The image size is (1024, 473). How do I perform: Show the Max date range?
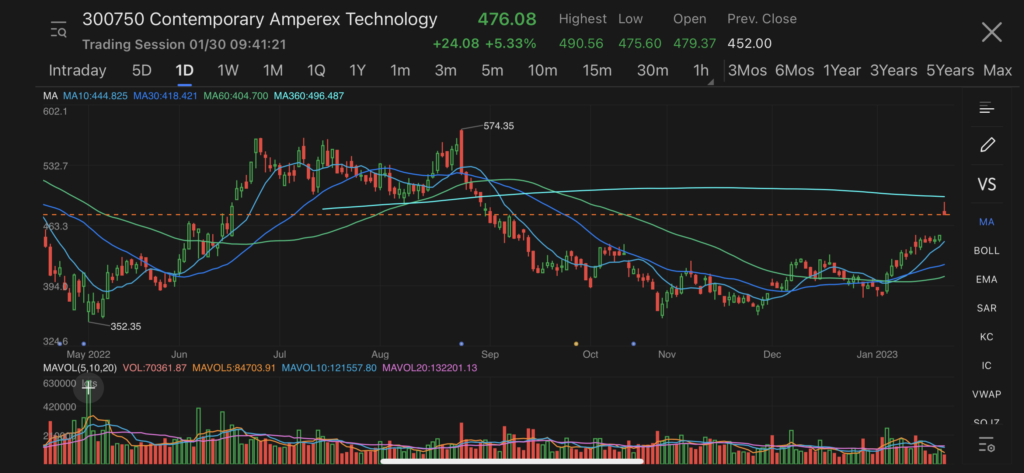[x=997, y=70]
